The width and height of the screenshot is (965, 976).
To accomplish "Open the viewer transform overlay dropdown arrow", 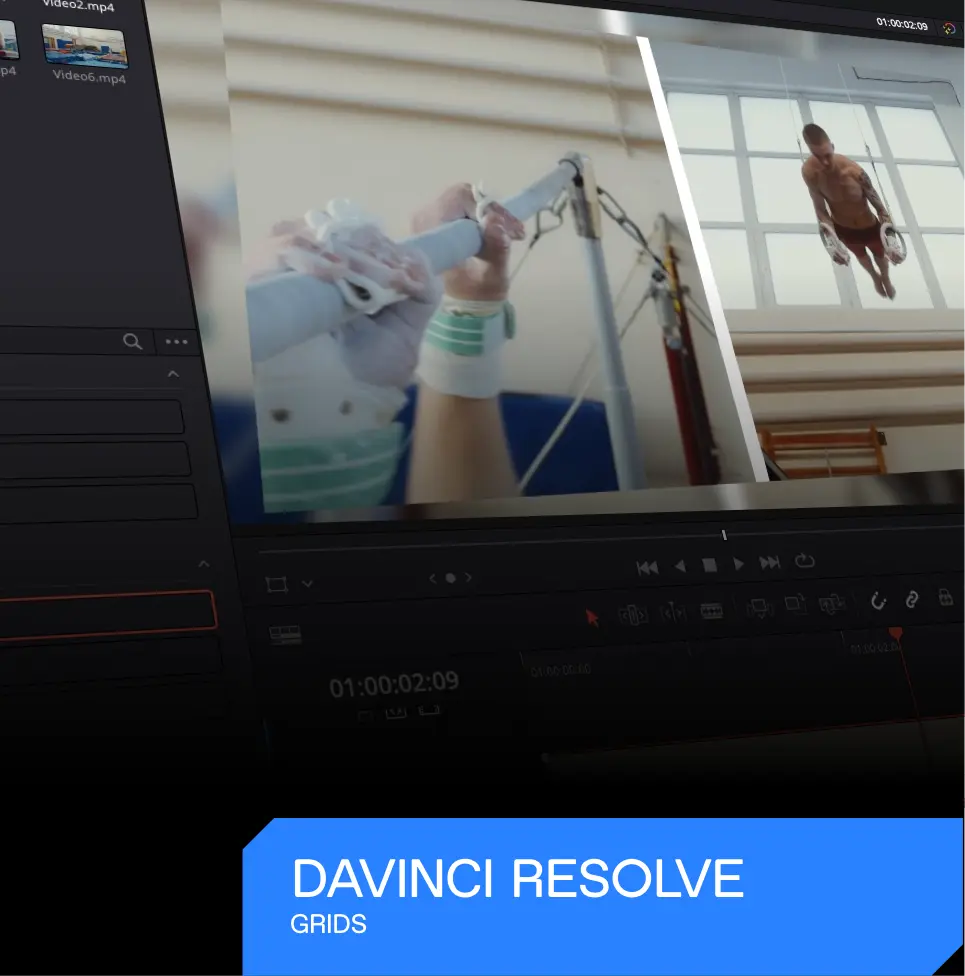I will [x=308, y=584].
